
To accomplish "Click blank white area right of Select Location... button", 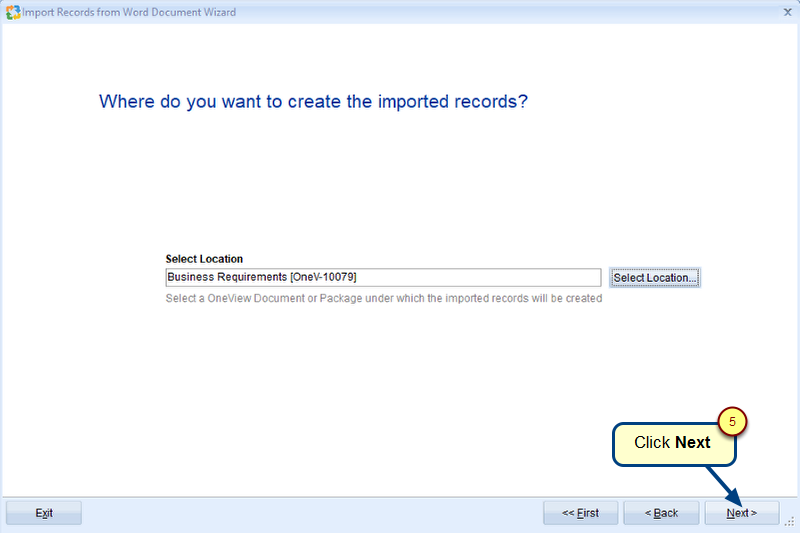I will click(750, 277).
